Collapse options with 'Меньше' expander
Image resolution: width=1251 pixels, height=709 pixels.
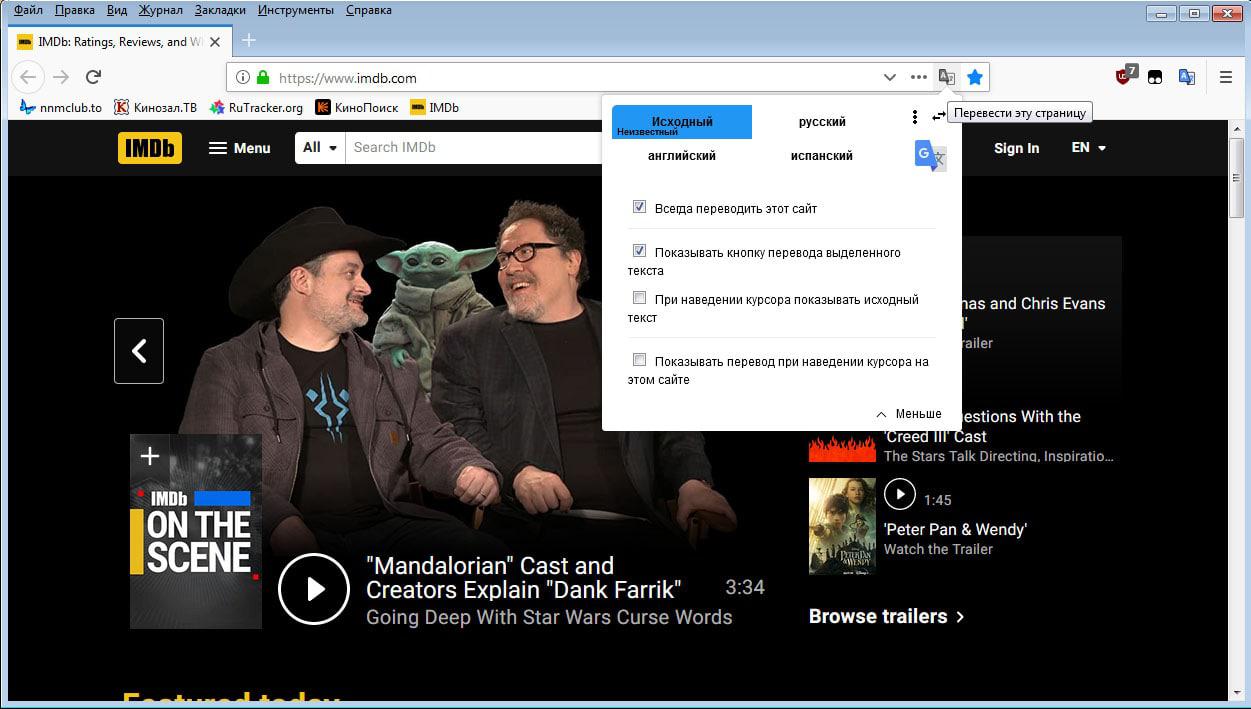tap(909, 414)
